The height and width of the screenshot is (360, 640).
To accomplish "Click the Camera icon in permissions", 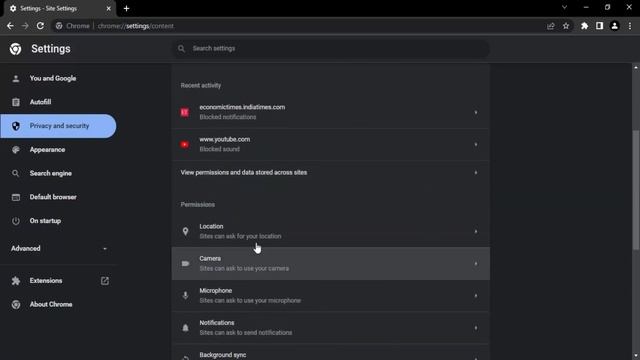I will point(185,264).
